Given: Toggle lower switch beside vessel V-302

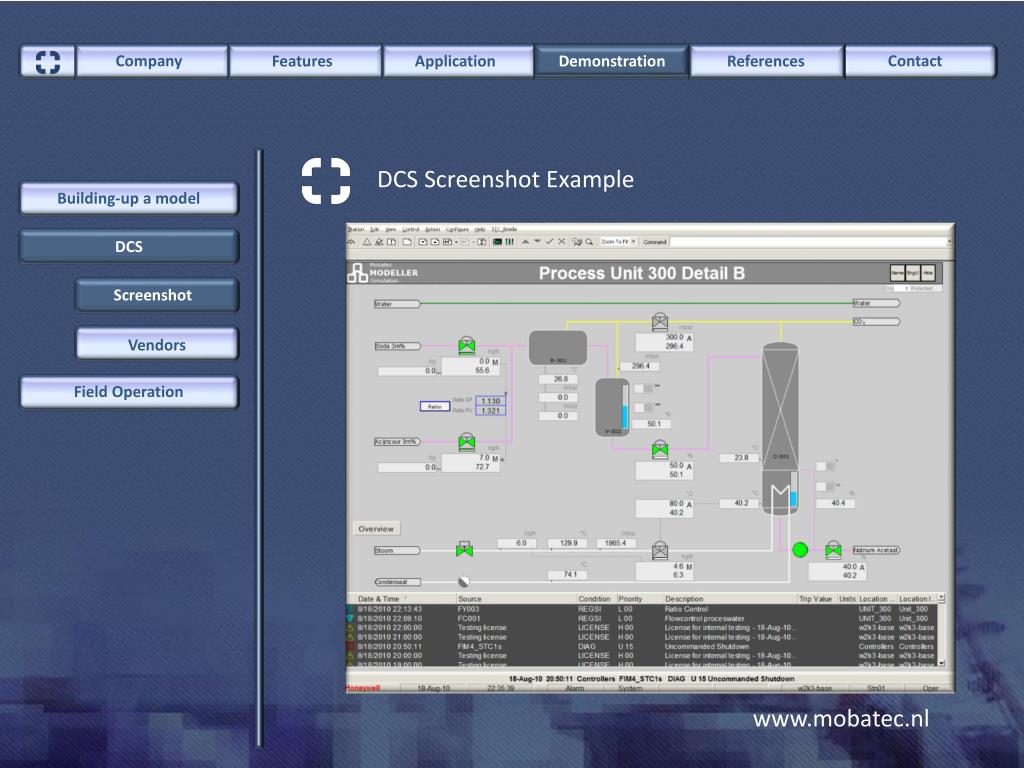Looking at the screenshot, I should tap(644, 408).
